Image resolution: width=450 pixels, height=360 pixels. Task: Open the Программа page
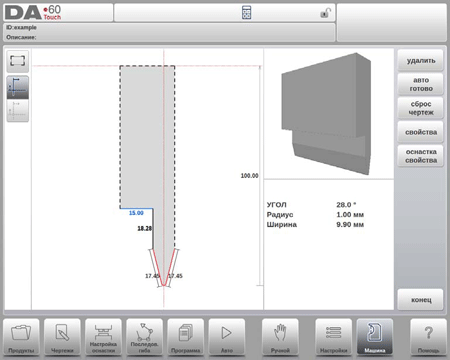[x=186, y=337]
